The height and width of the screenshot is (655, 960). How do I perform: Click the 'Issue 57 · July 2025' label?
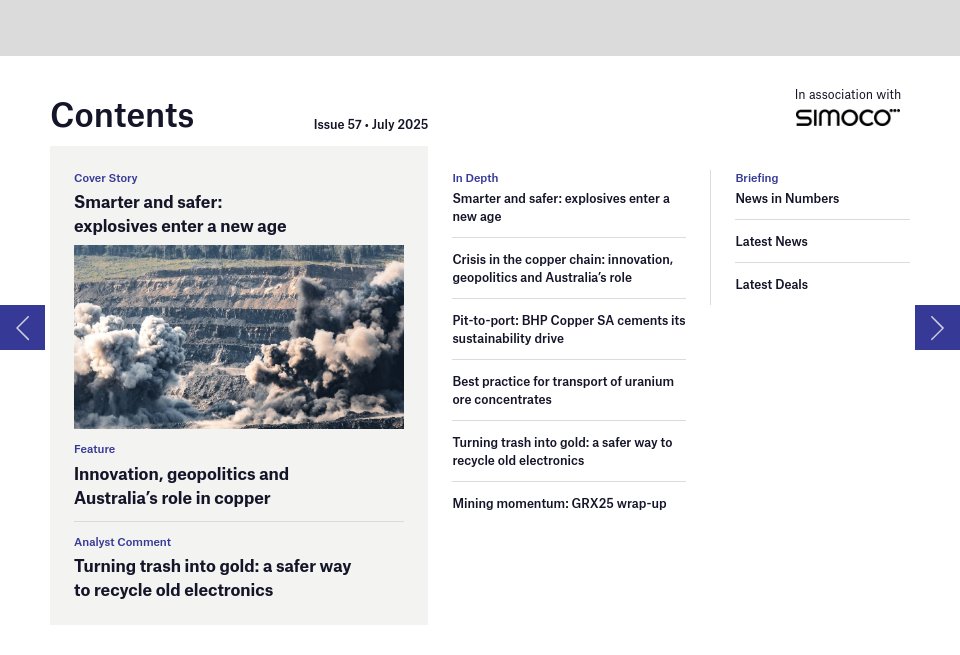(370, 124)
